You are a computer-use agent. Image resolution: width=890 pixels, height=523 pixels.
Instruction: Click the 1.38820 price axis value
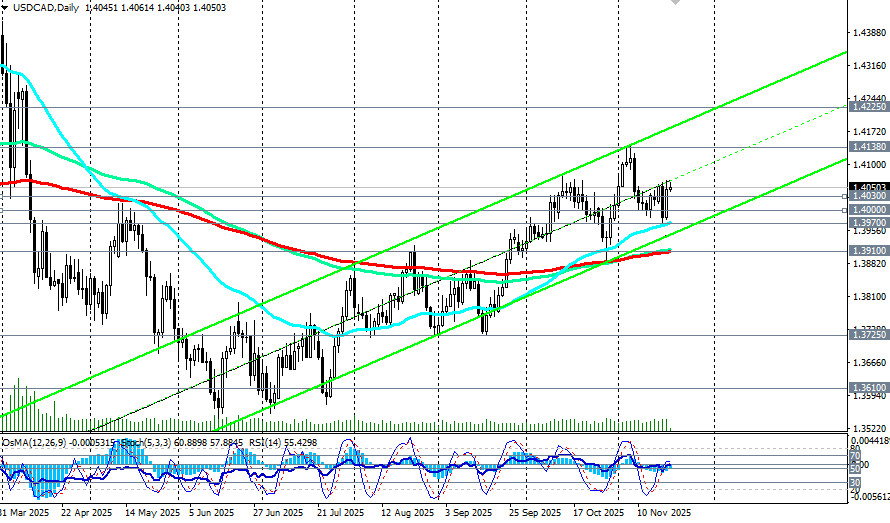click(x=869, y=263)
